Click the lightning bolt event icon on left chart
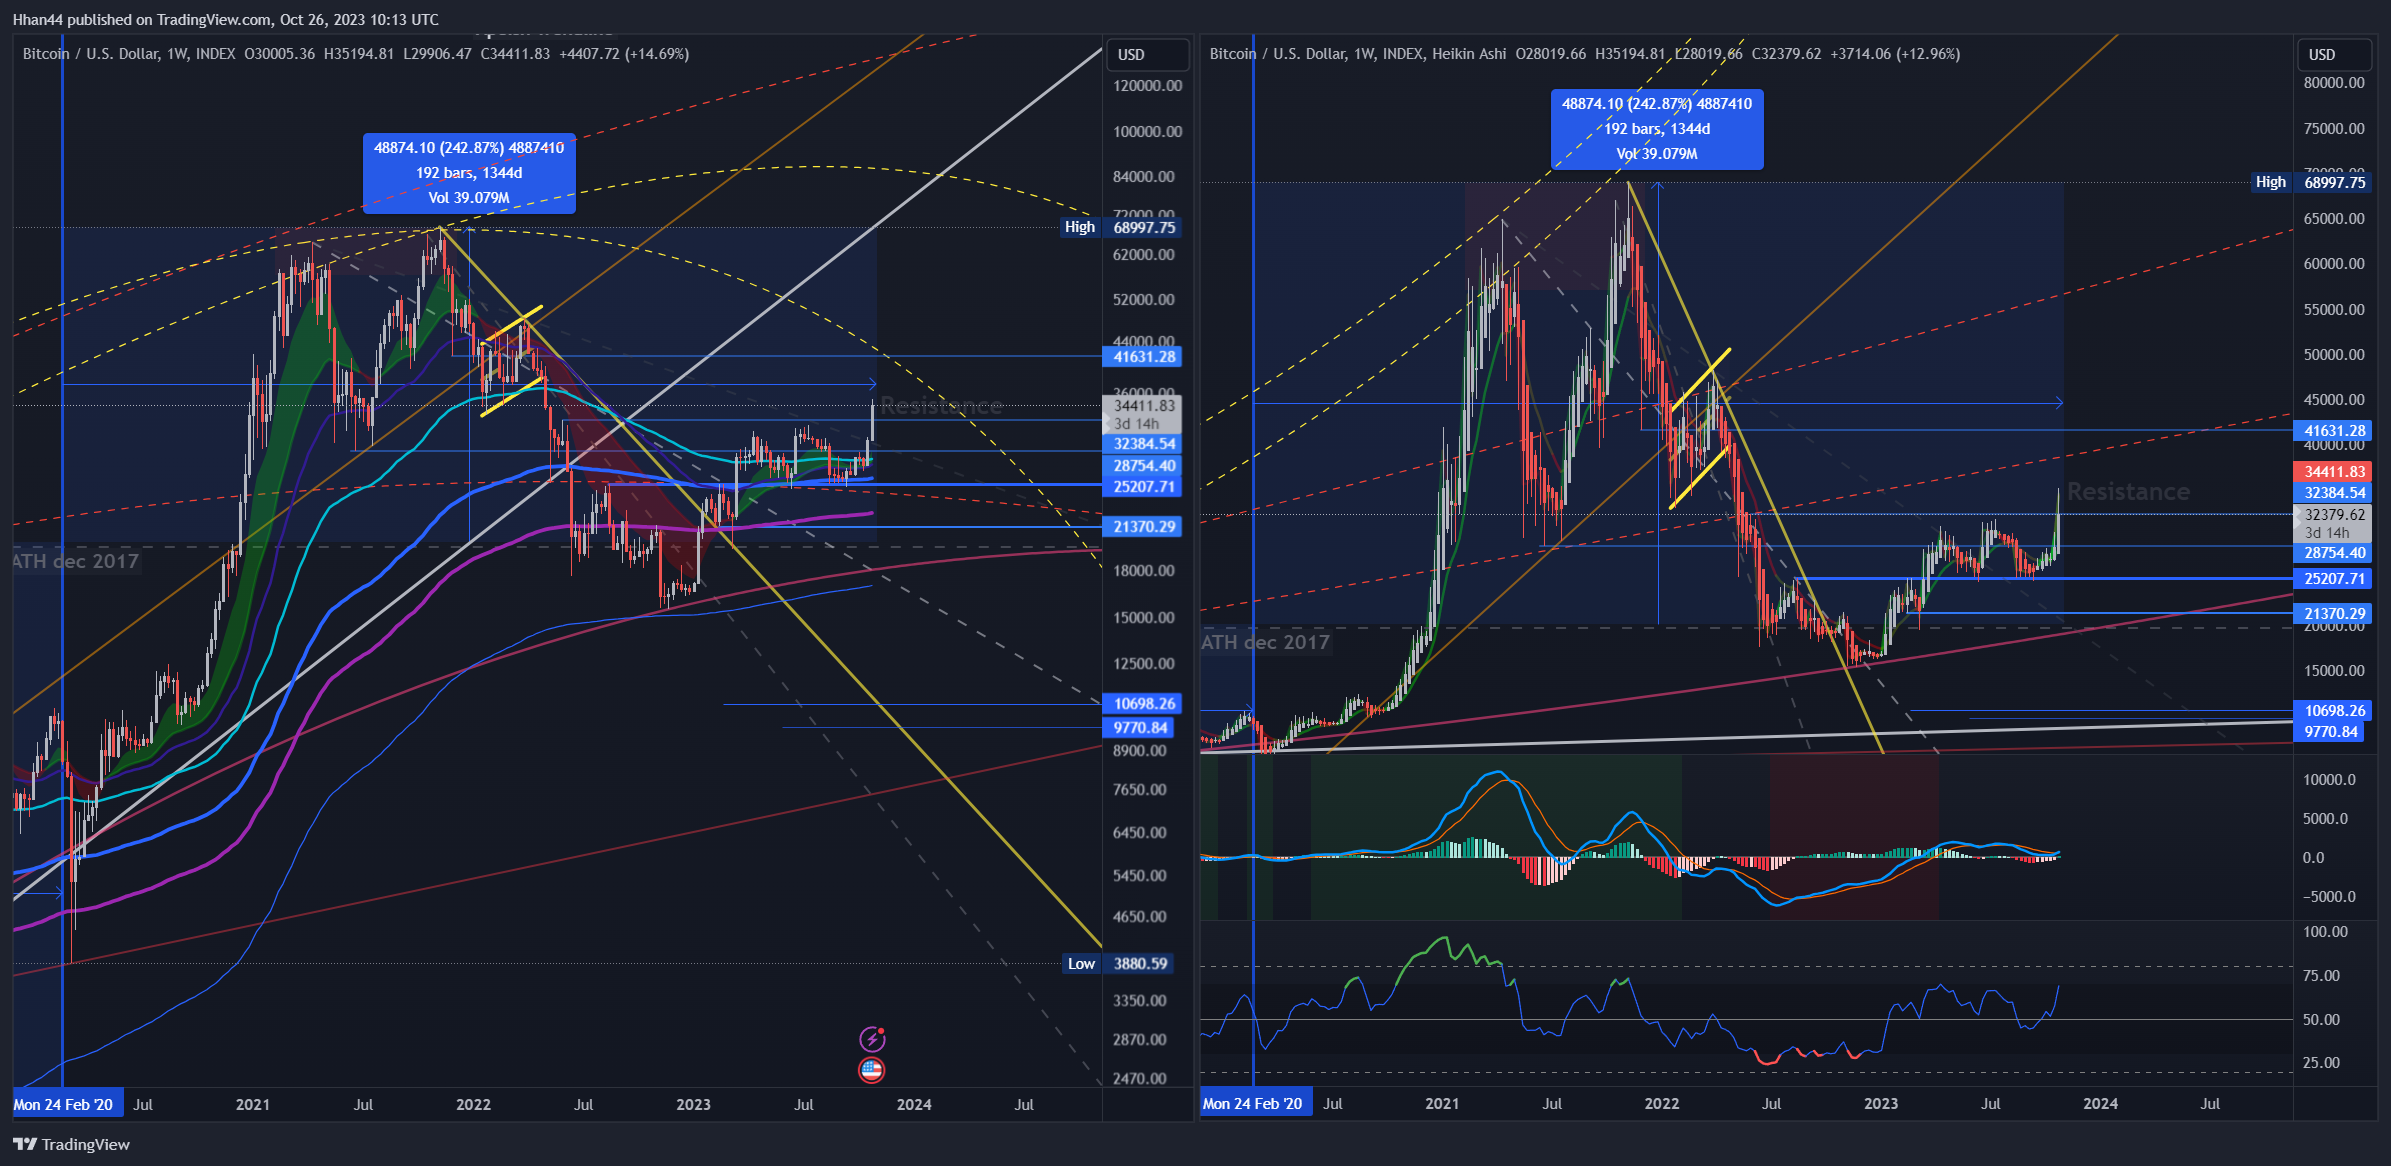The image size is (2391, 1166). [872, 1039]
